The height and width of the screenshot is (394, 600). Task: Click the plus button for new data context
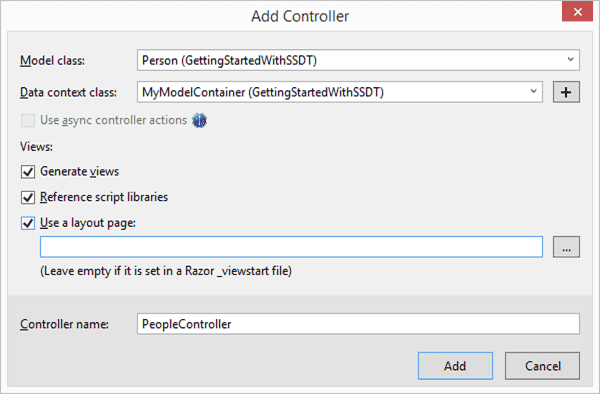tap(566, 92)
